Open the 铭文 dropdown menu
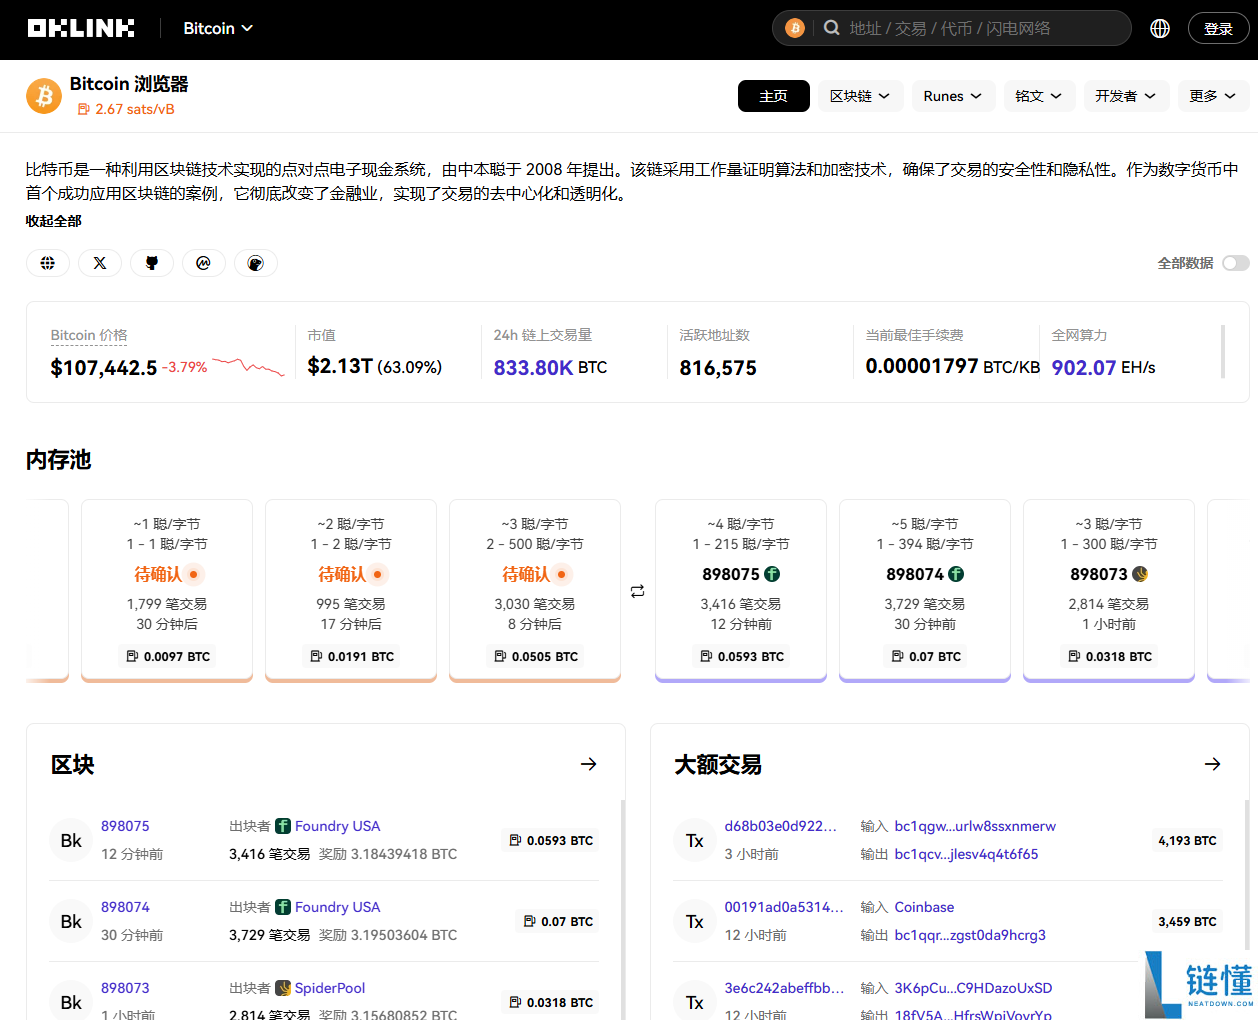 [1039, 96]
